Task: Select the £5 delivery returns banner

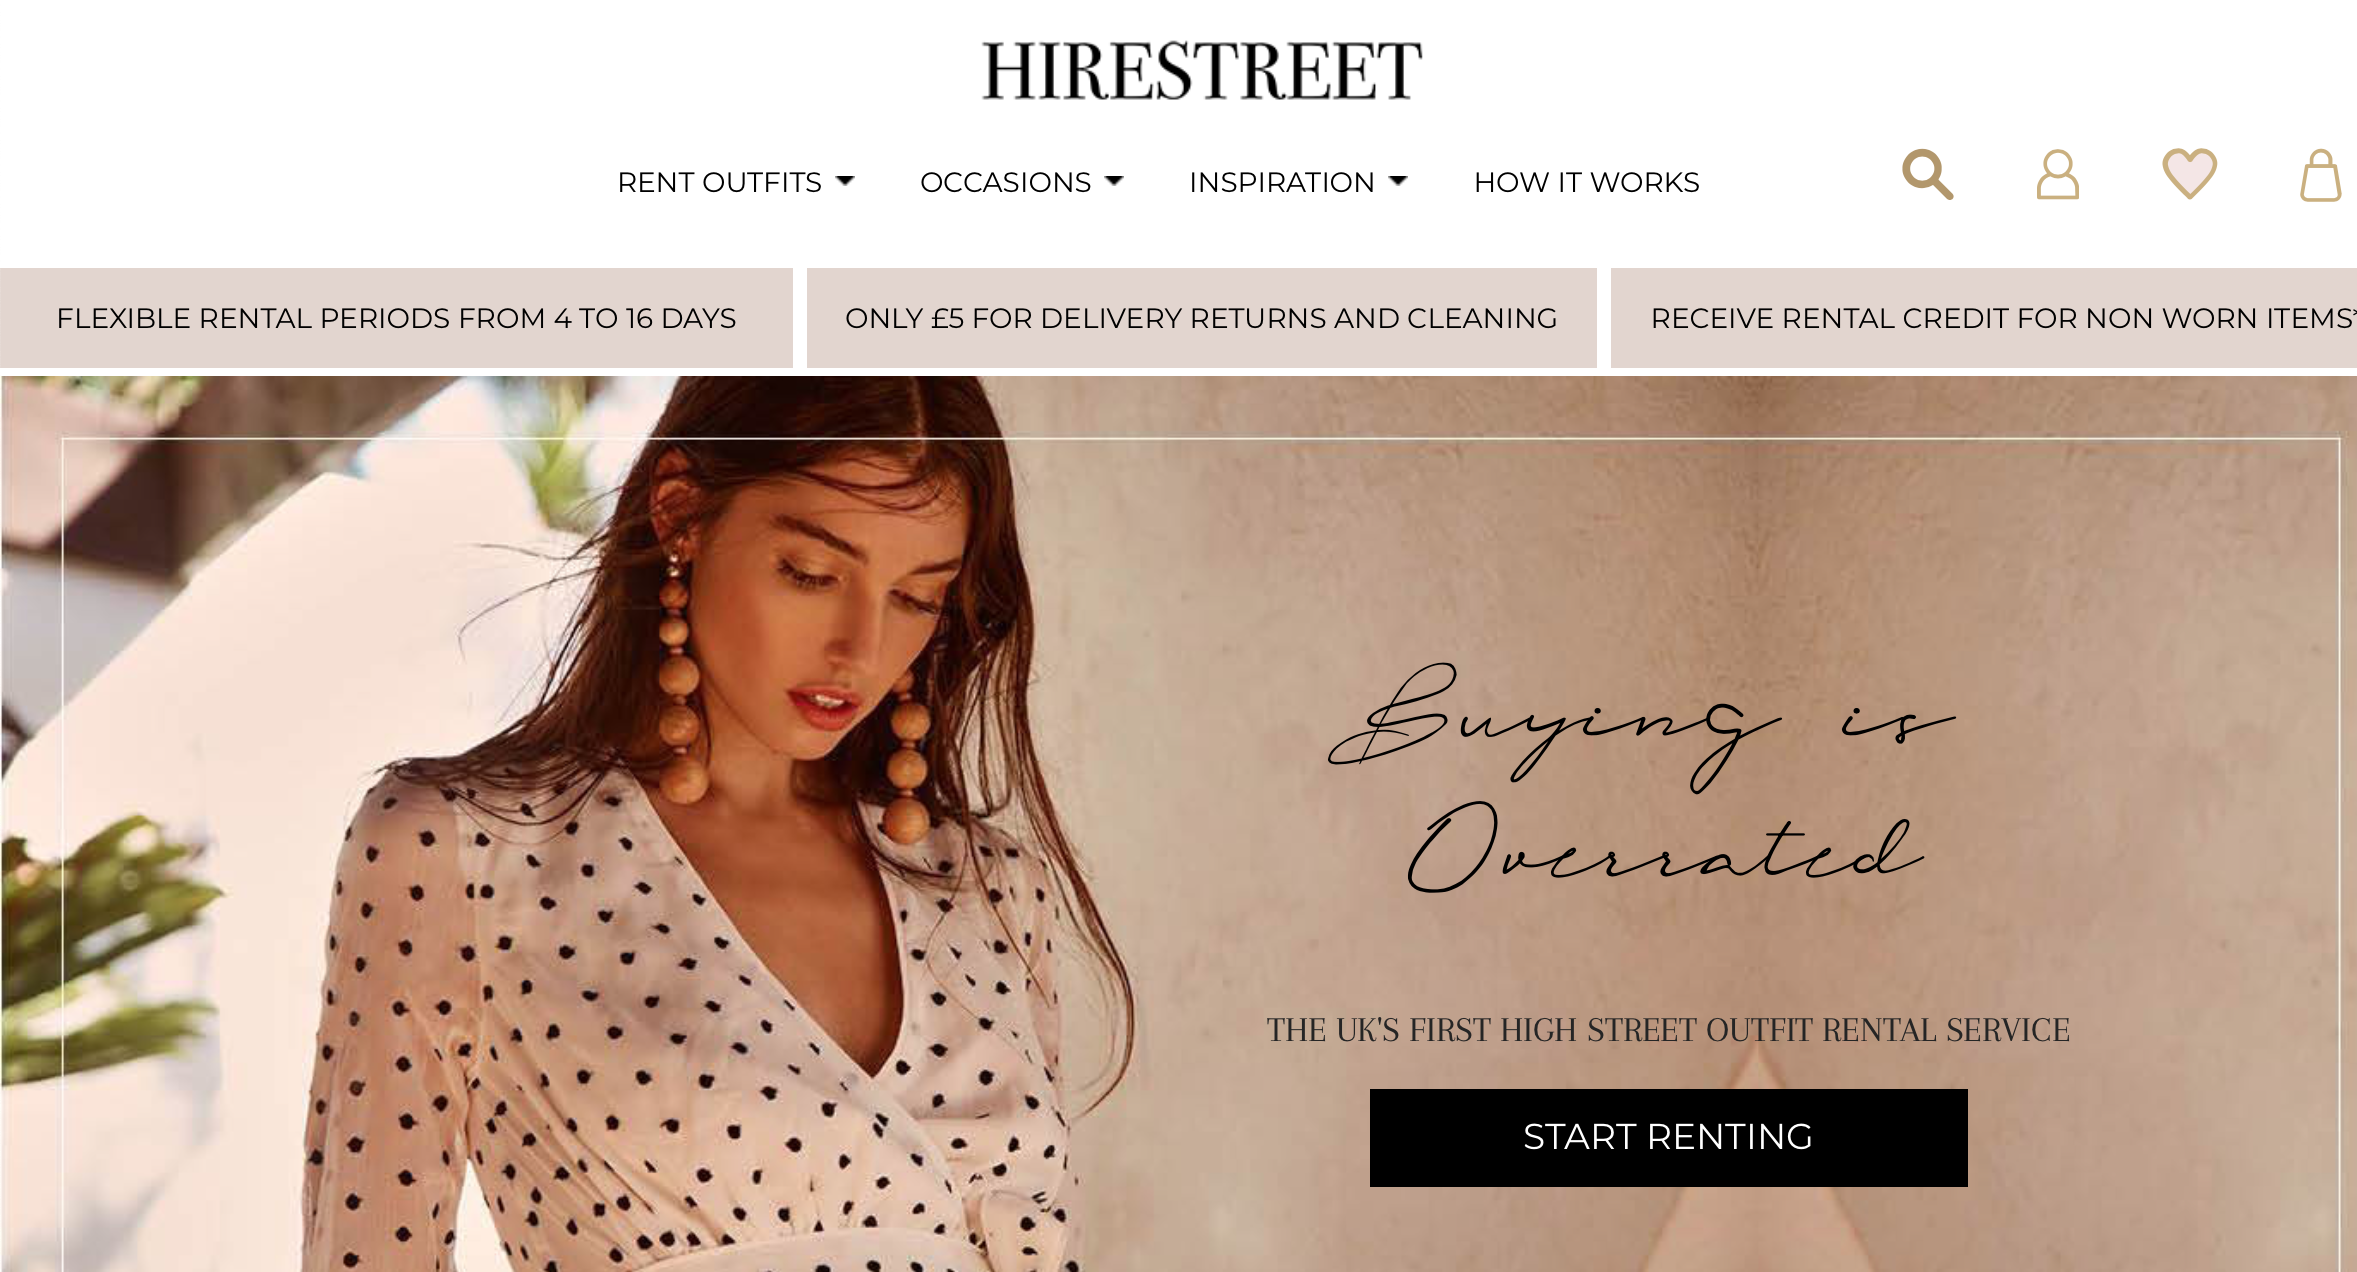Action: click(x=1201, y=318)
